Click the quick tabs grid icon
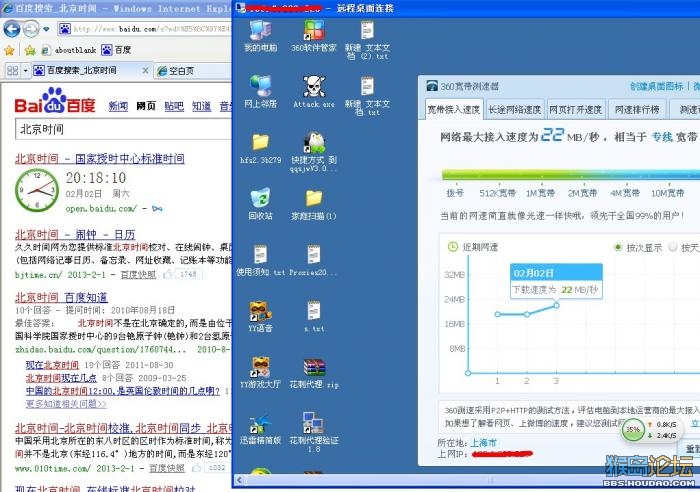This screenshot has width=700, height=492. click(13, 71)
